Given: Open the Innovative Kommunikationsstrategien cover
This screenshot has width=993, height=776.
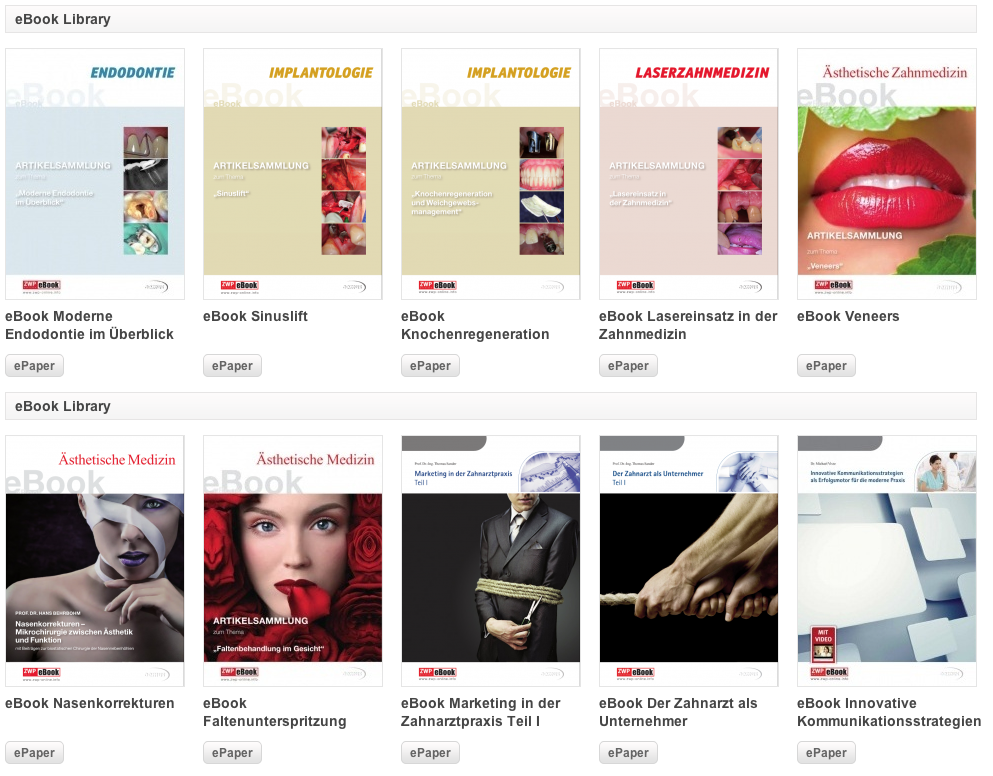Looking at the screenshot, I should [x=887, y=561].
